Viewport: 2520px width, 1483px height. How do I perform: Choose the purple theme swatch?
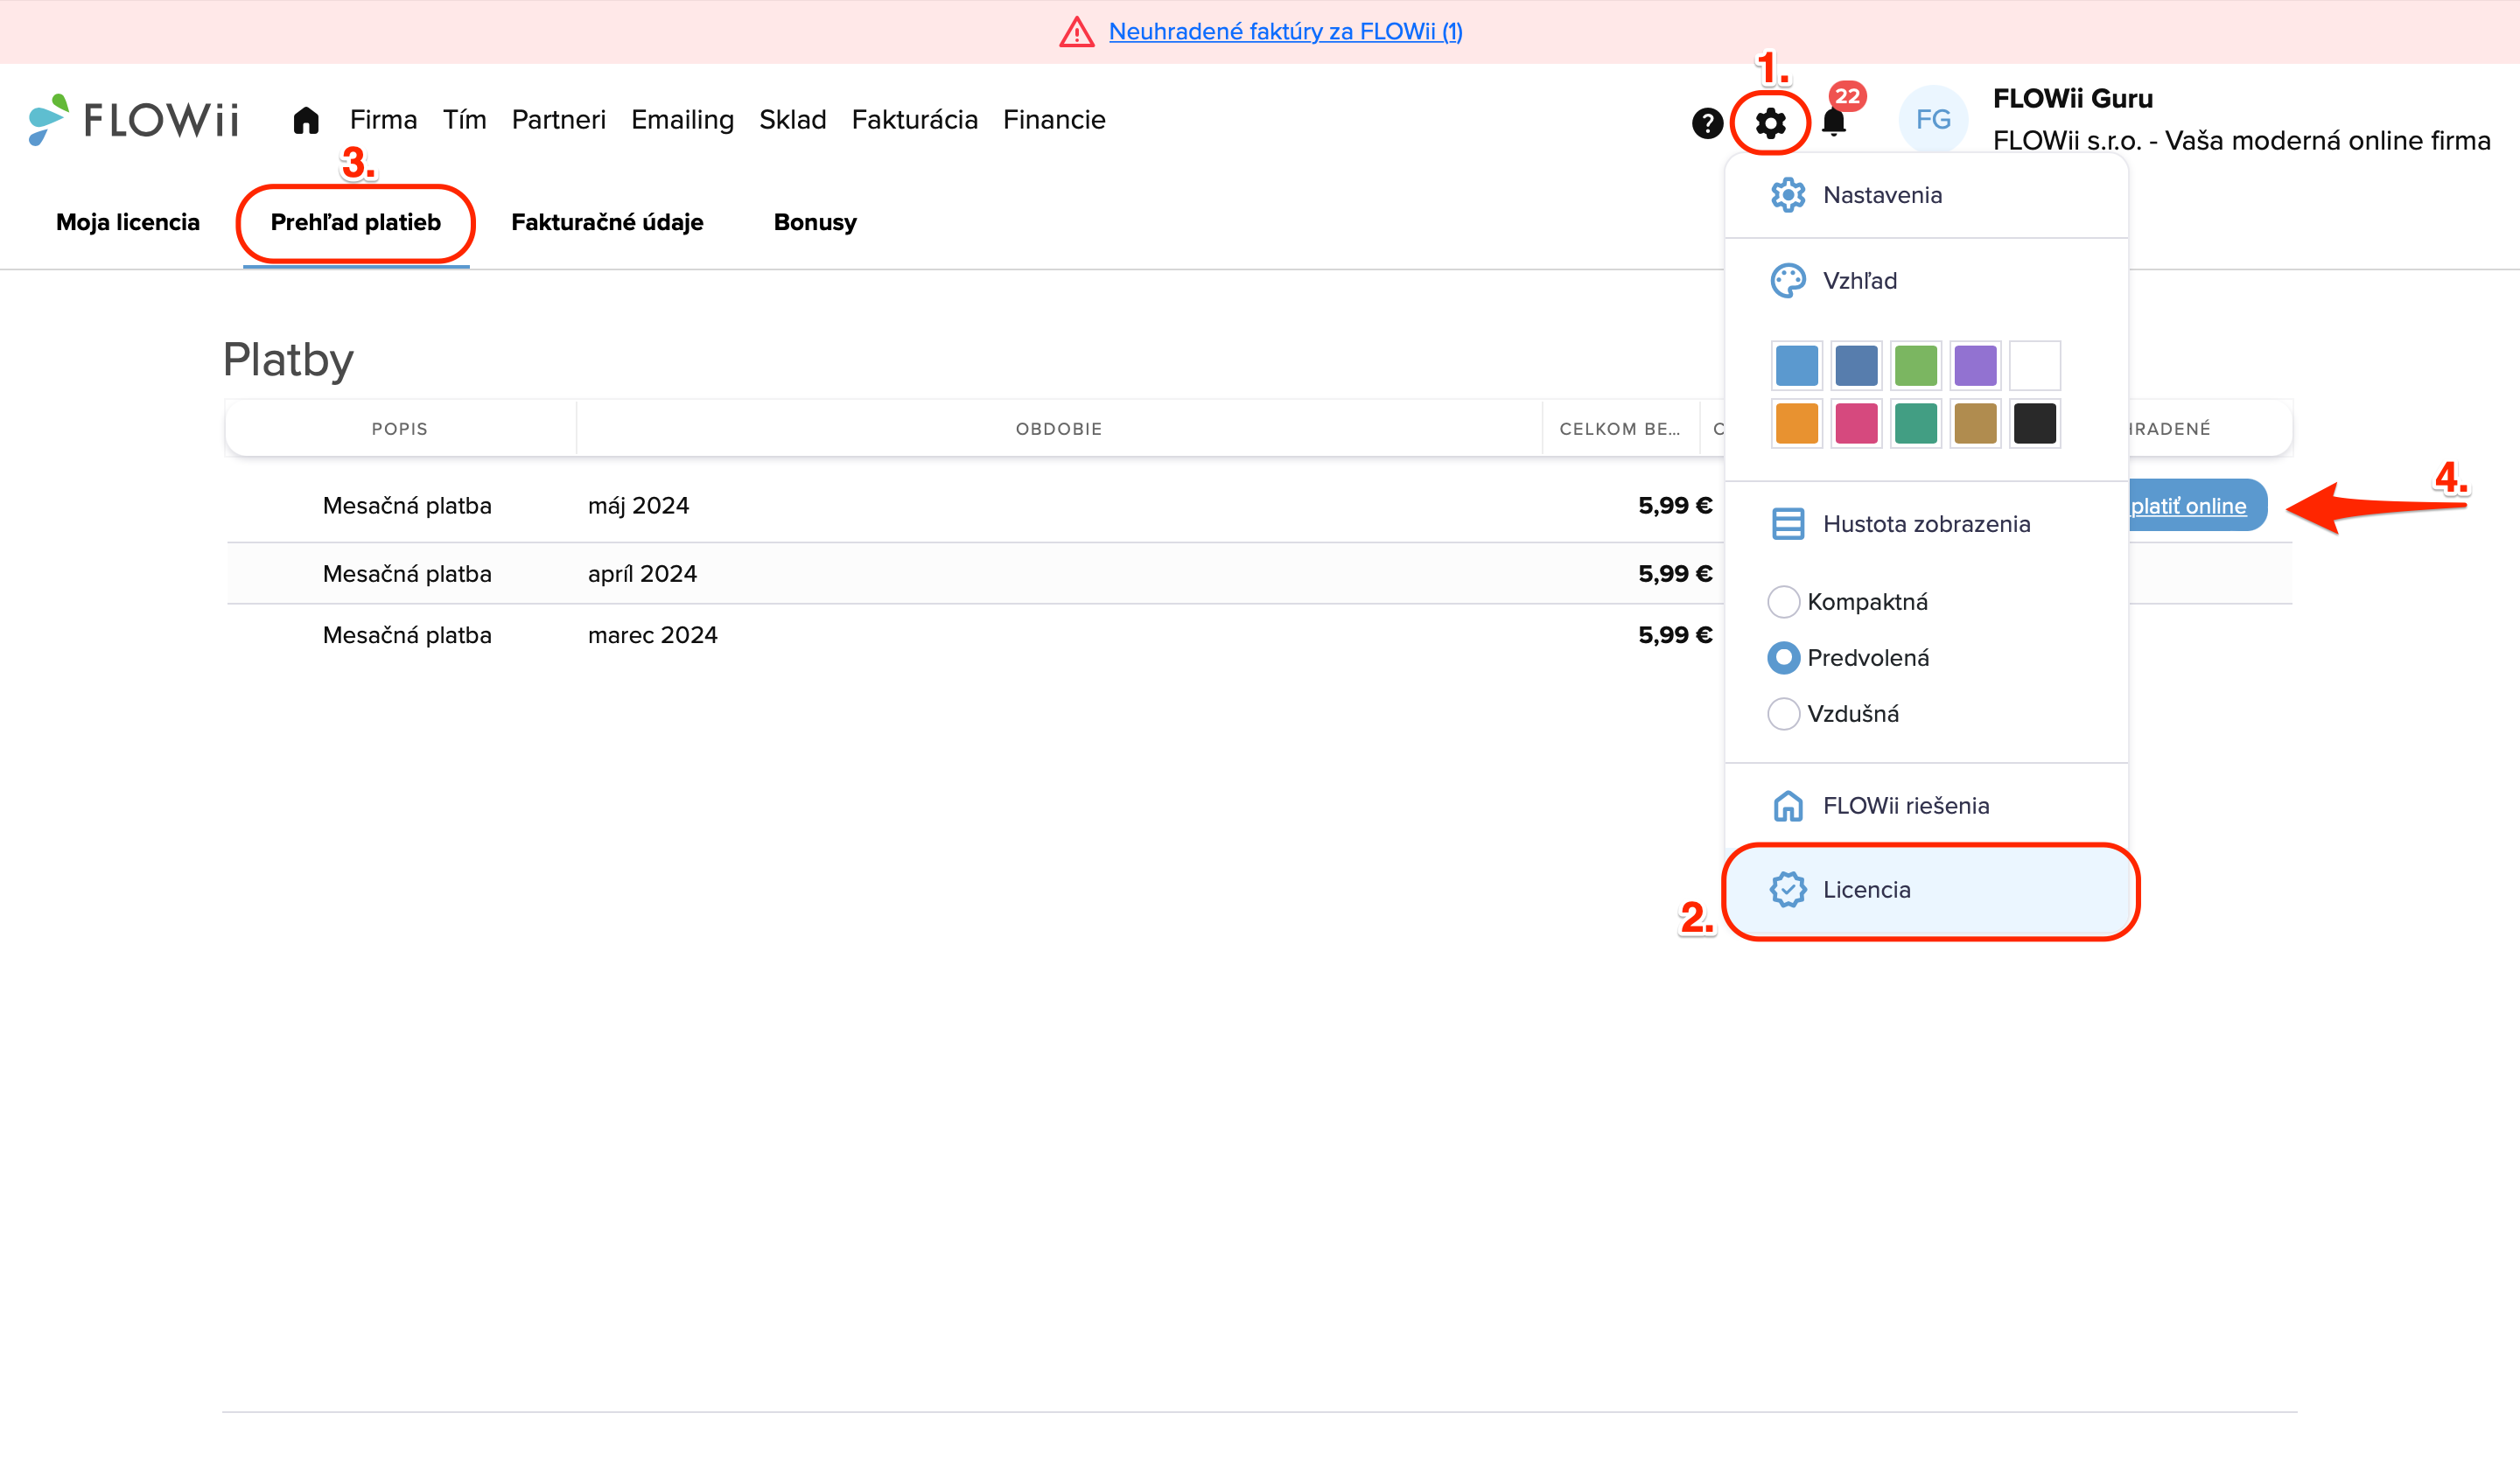1975,366
